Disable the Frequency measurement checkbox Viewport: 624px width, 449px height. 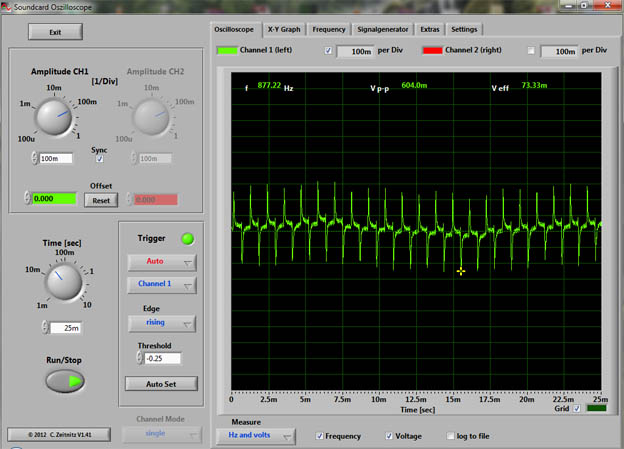click(320, 436)
